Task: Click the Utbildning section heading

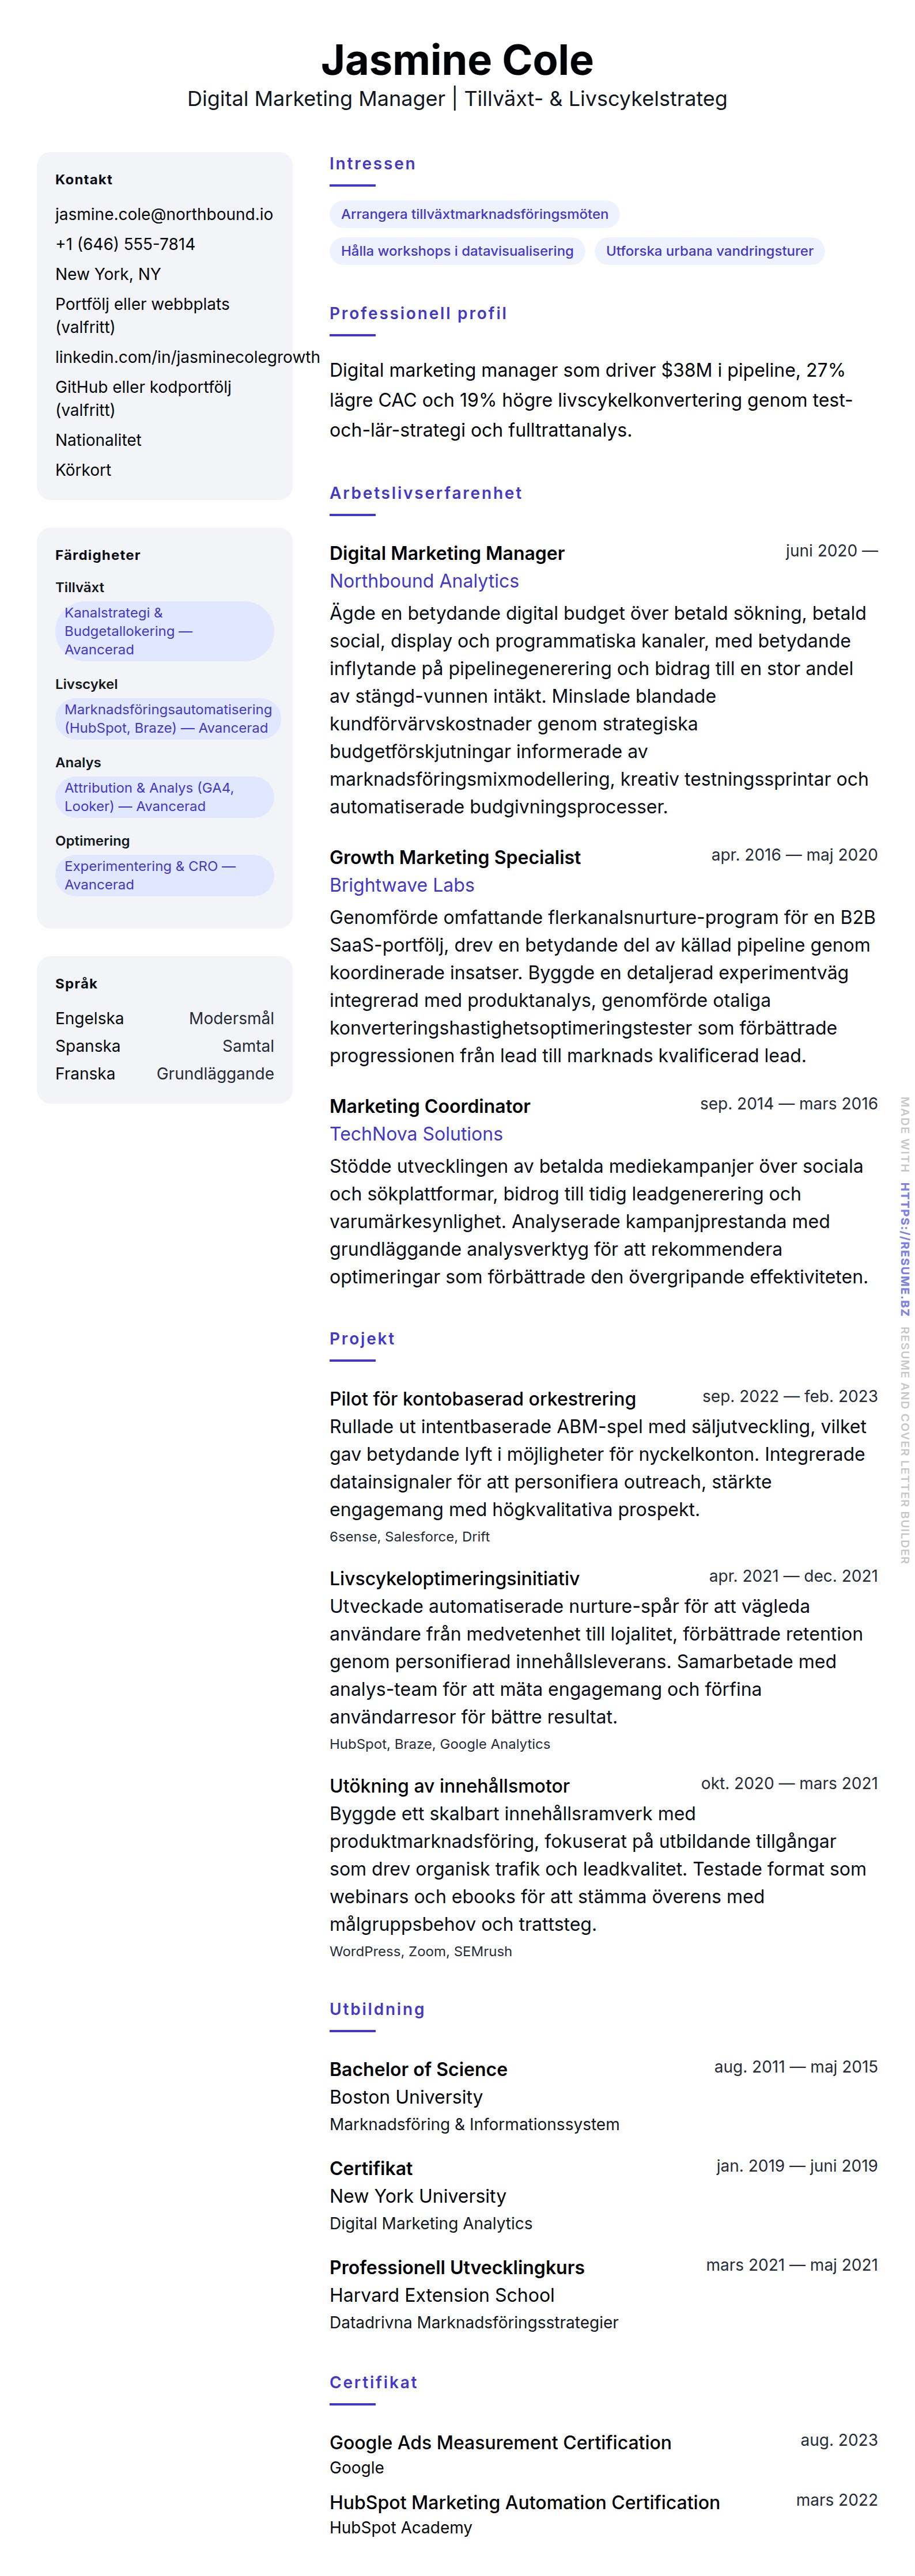Action: pos(377,2009)
